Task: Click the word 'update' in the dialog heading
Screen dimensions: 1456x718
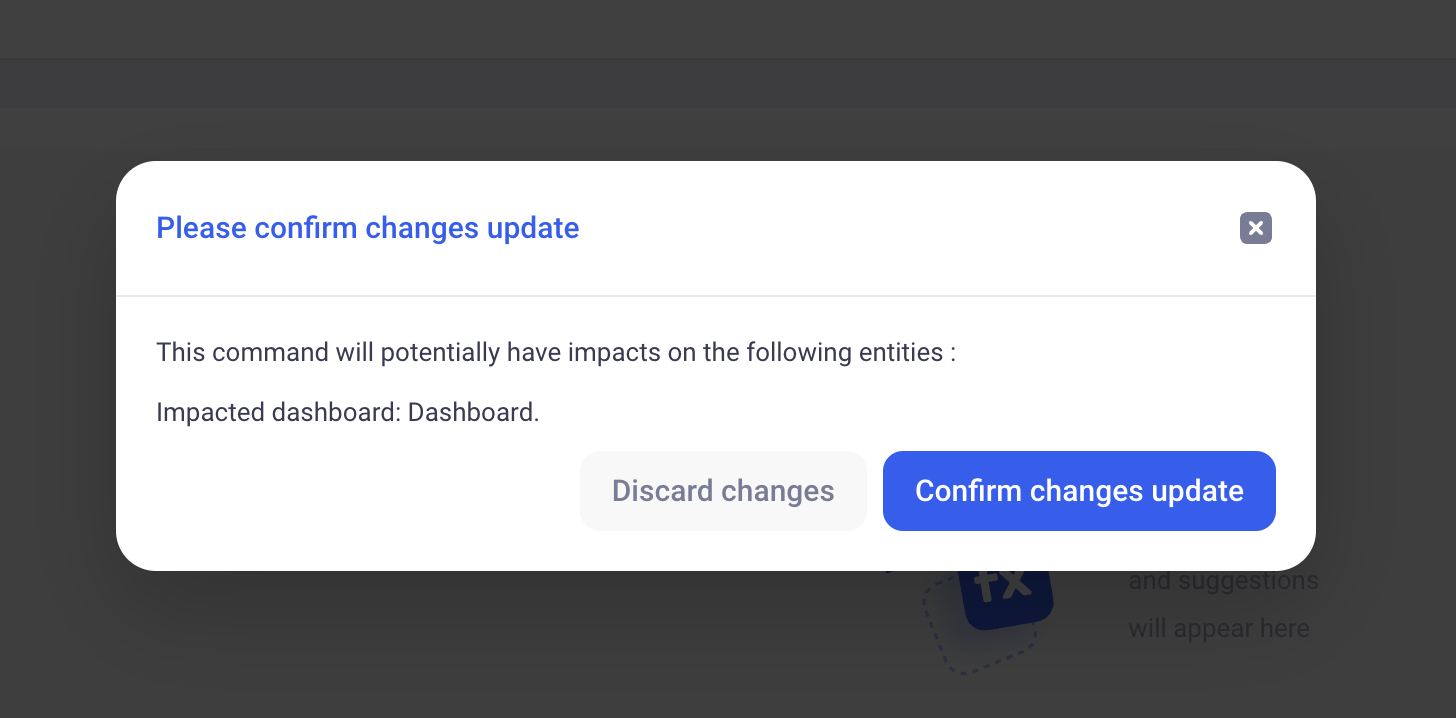Action: point(533,229)
